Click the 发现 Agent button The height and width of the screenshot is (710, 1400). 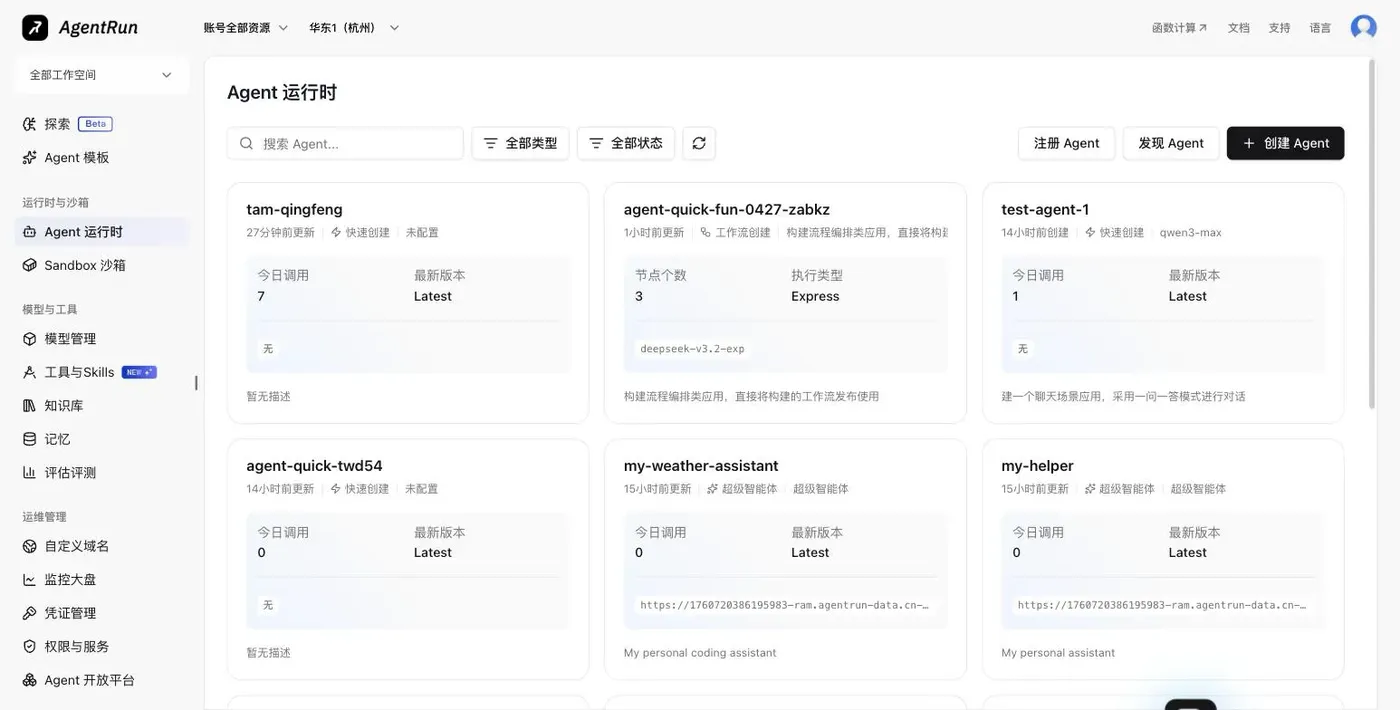[1171, 143]
